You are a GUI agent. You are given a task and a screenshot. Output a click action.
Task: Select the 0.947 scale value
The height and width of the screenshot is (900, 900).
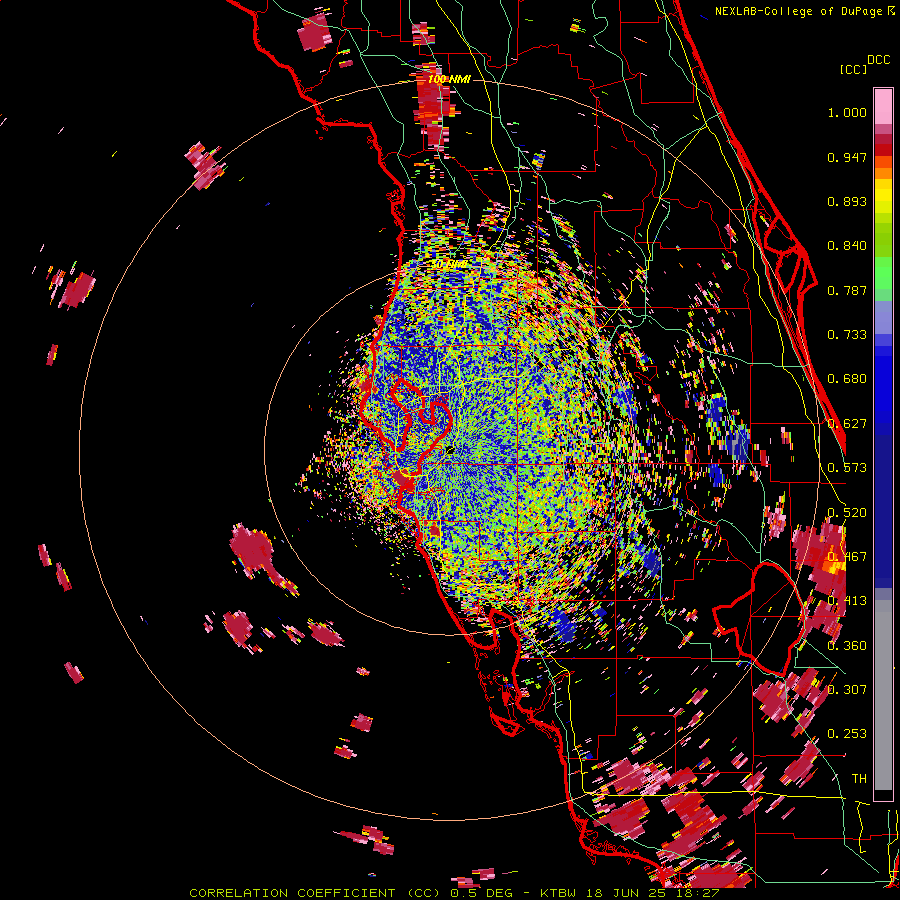click(847, 157)
